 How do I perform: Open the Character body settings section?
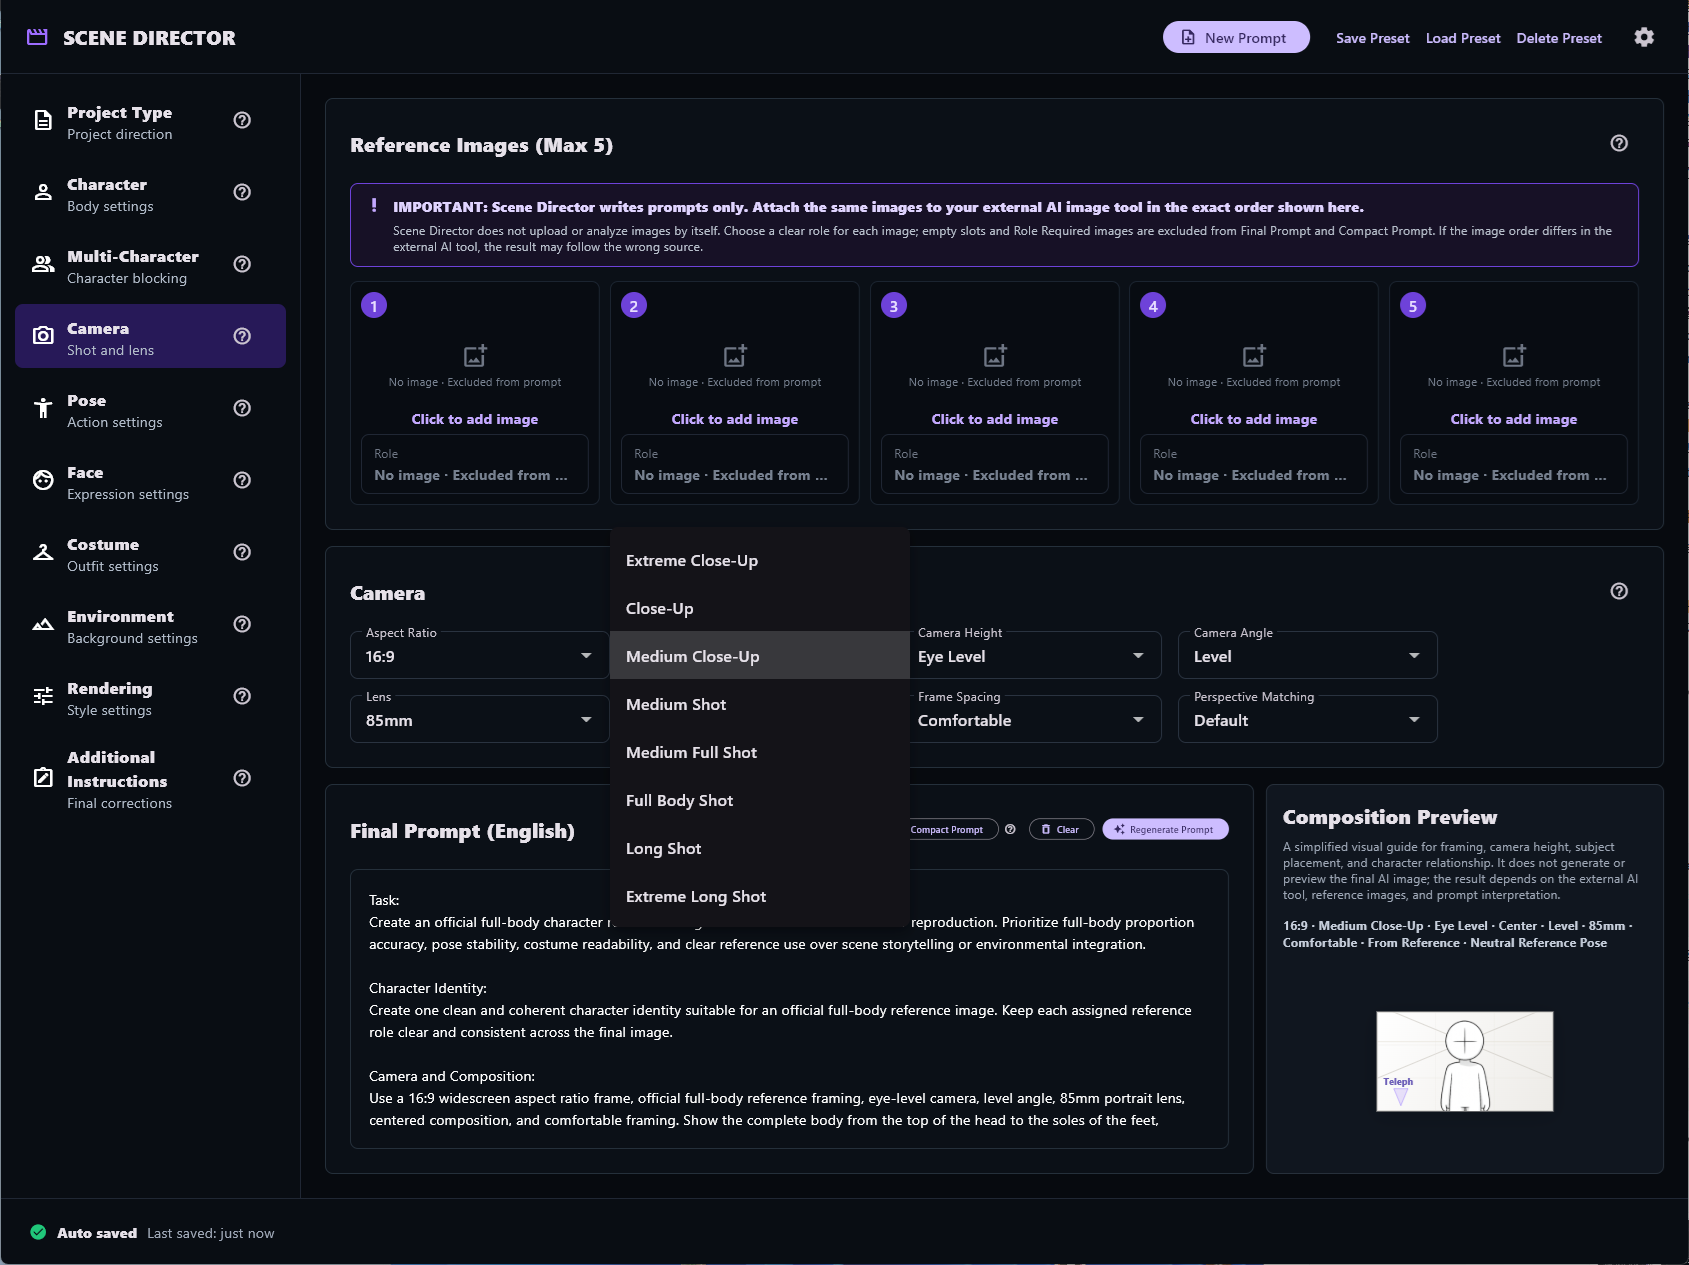point(150,192)
